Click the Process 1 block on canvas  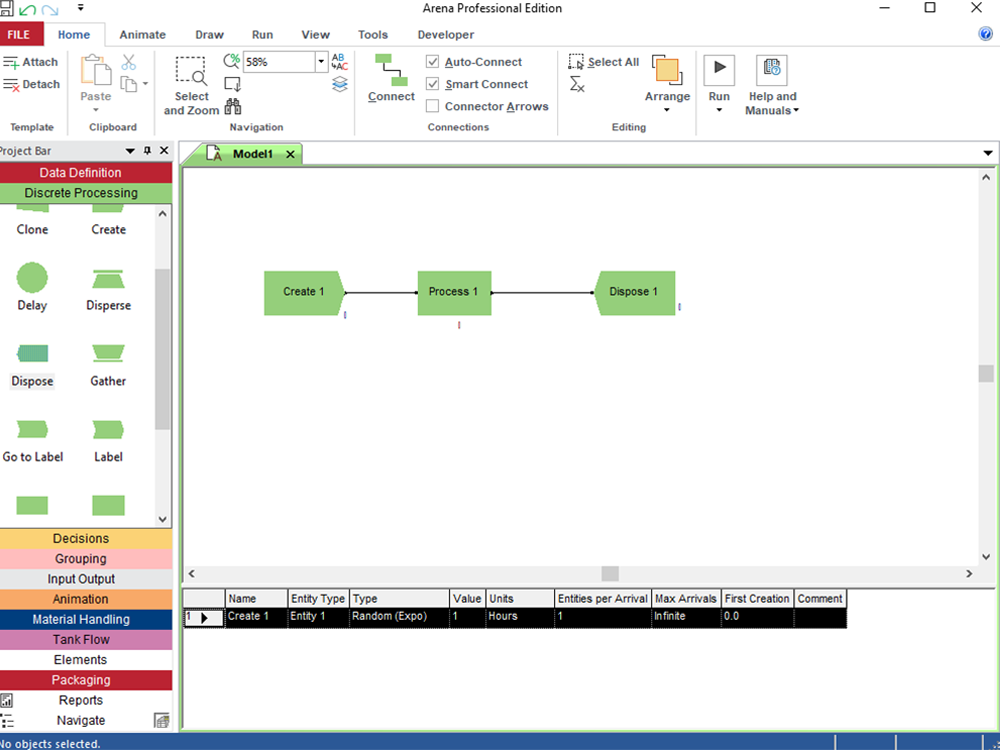454,292
